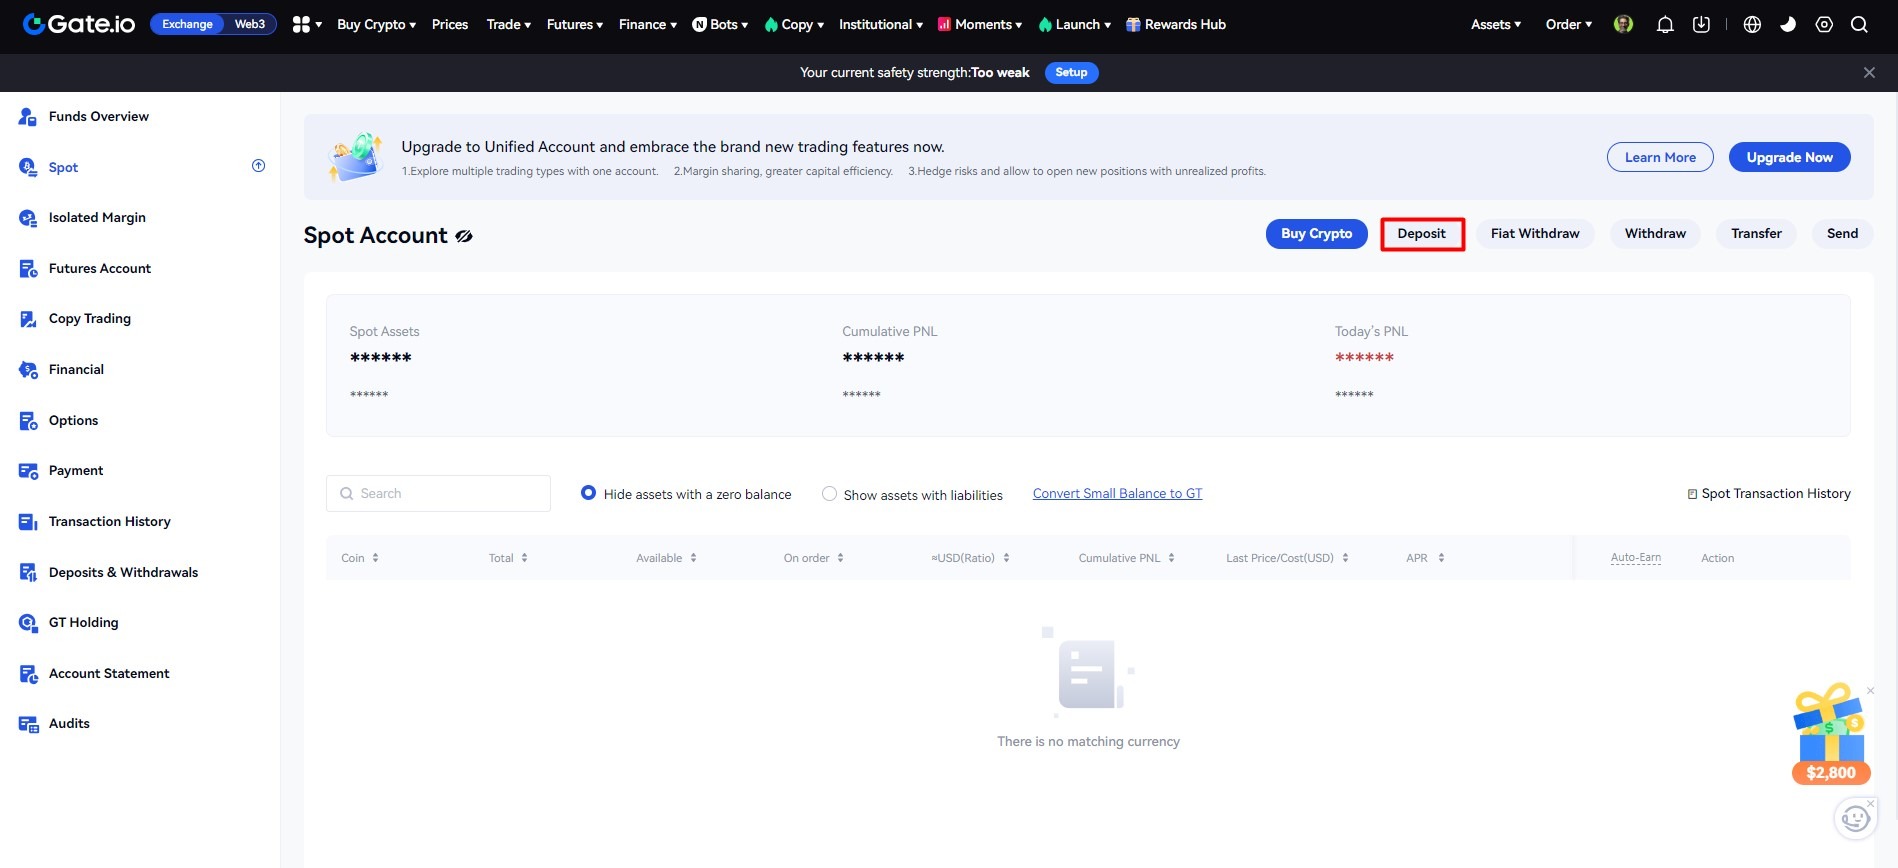
Task: Expand the Finance dropdown menu
Action: pyautogui.click(x=648, y=24)
